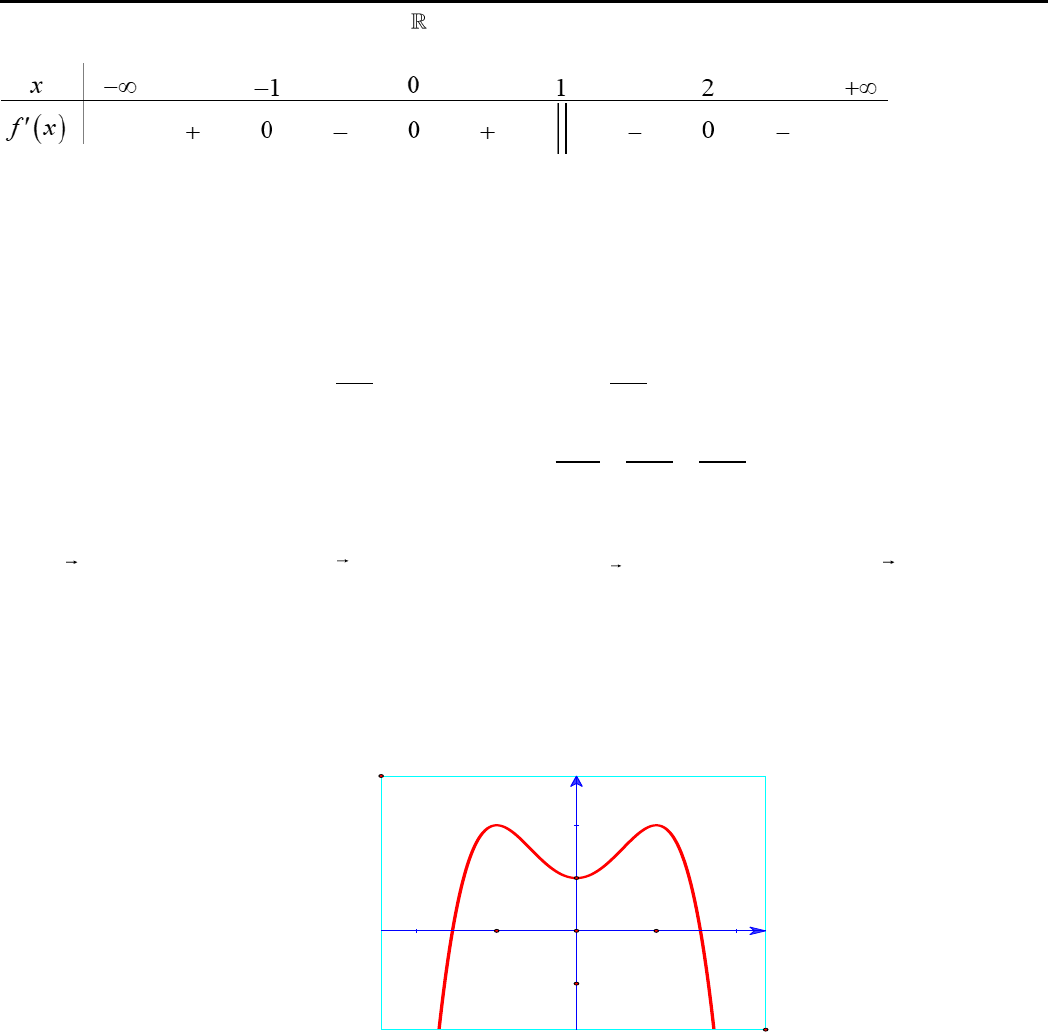Select the −∞ value in the x row

pyautogui.click(x=119, y=88)
